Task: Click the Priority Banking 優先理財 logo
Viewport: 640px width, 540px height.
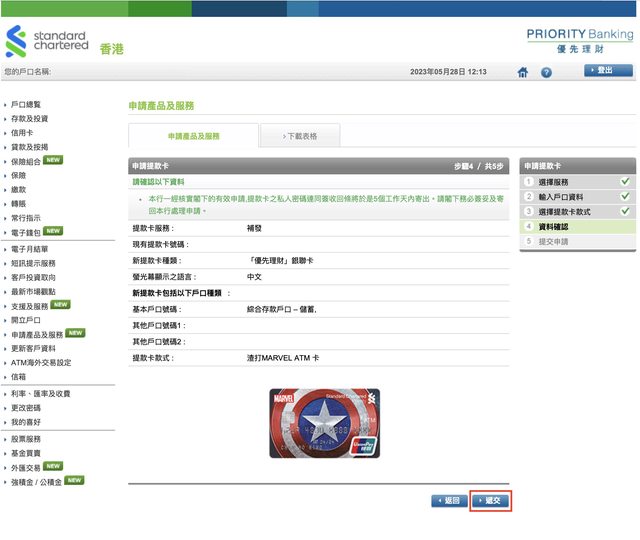Action: 579,40
